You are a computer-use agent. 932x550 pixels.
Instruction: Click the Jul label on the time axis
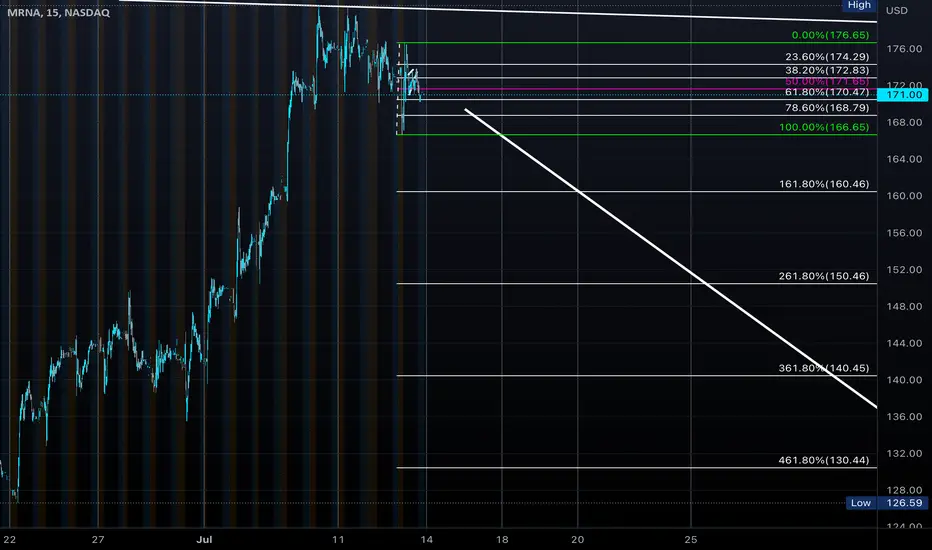[x=204, y=540]
